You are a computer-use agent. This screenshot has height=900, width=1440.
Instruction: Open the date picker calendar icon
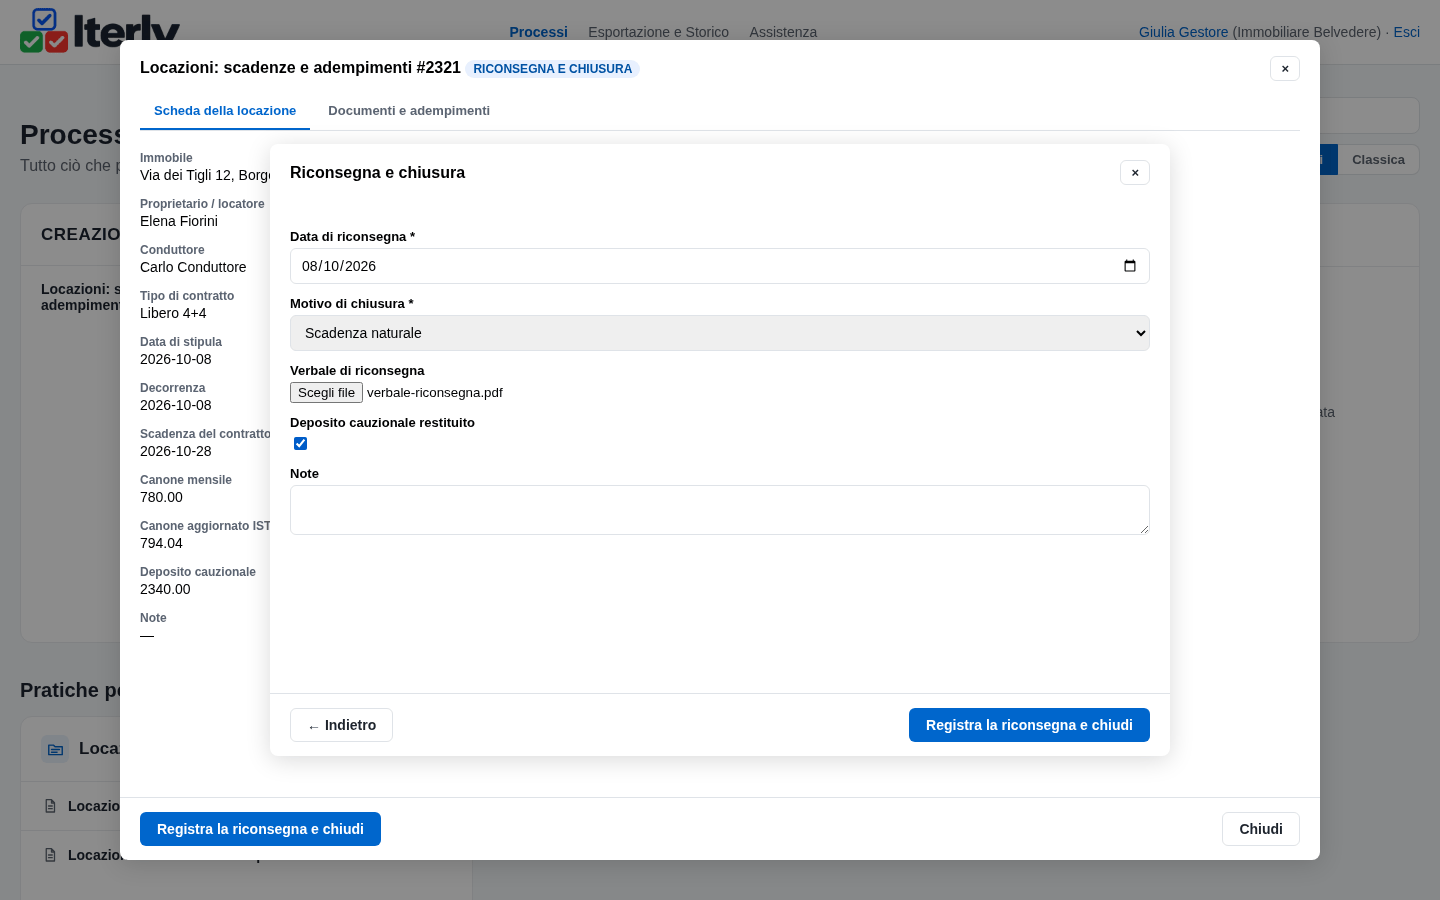pos(1130,266)
